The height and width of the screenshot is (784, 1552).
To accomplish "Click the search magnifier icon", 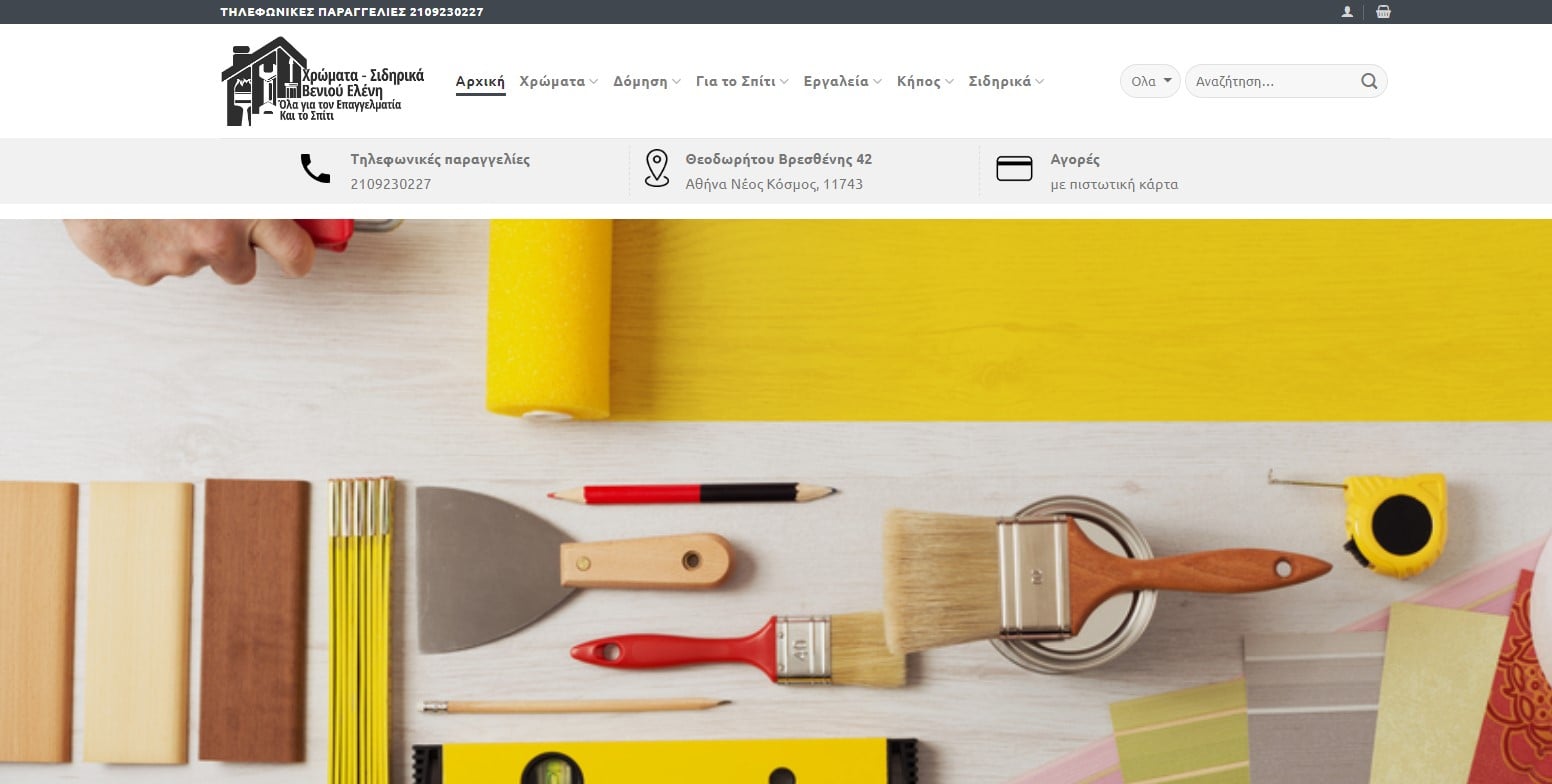I will (x=1369, y=81).
